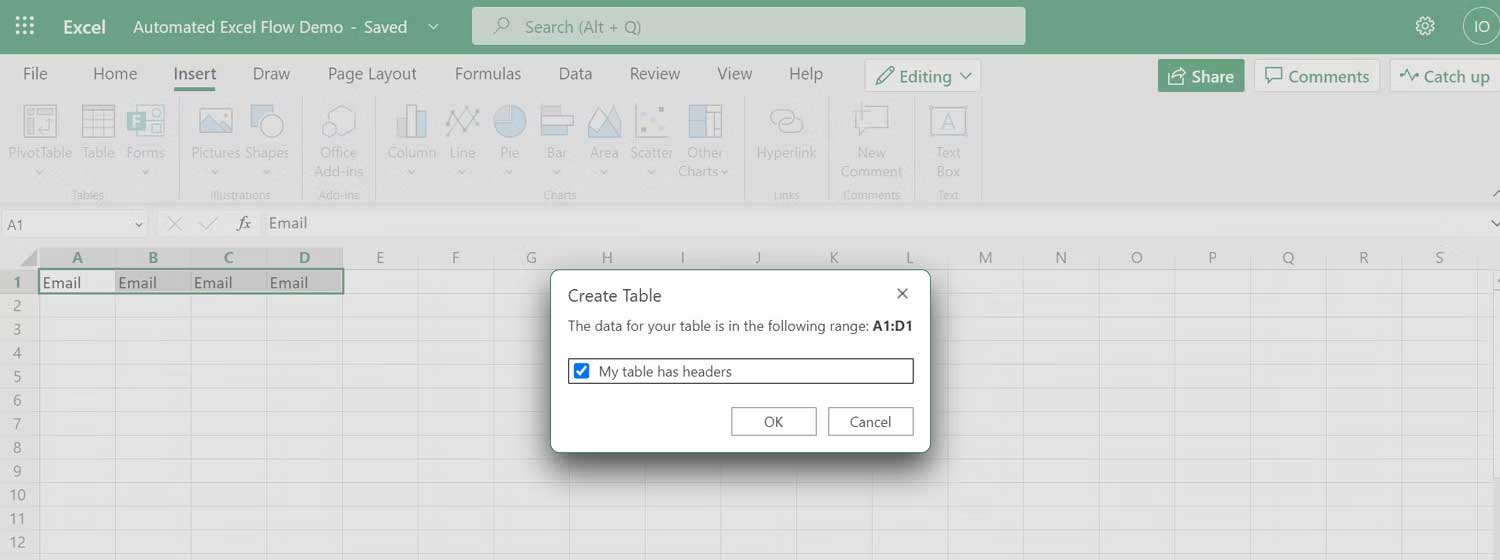Uncheck My table has headers checkbox

coord(581,371)
